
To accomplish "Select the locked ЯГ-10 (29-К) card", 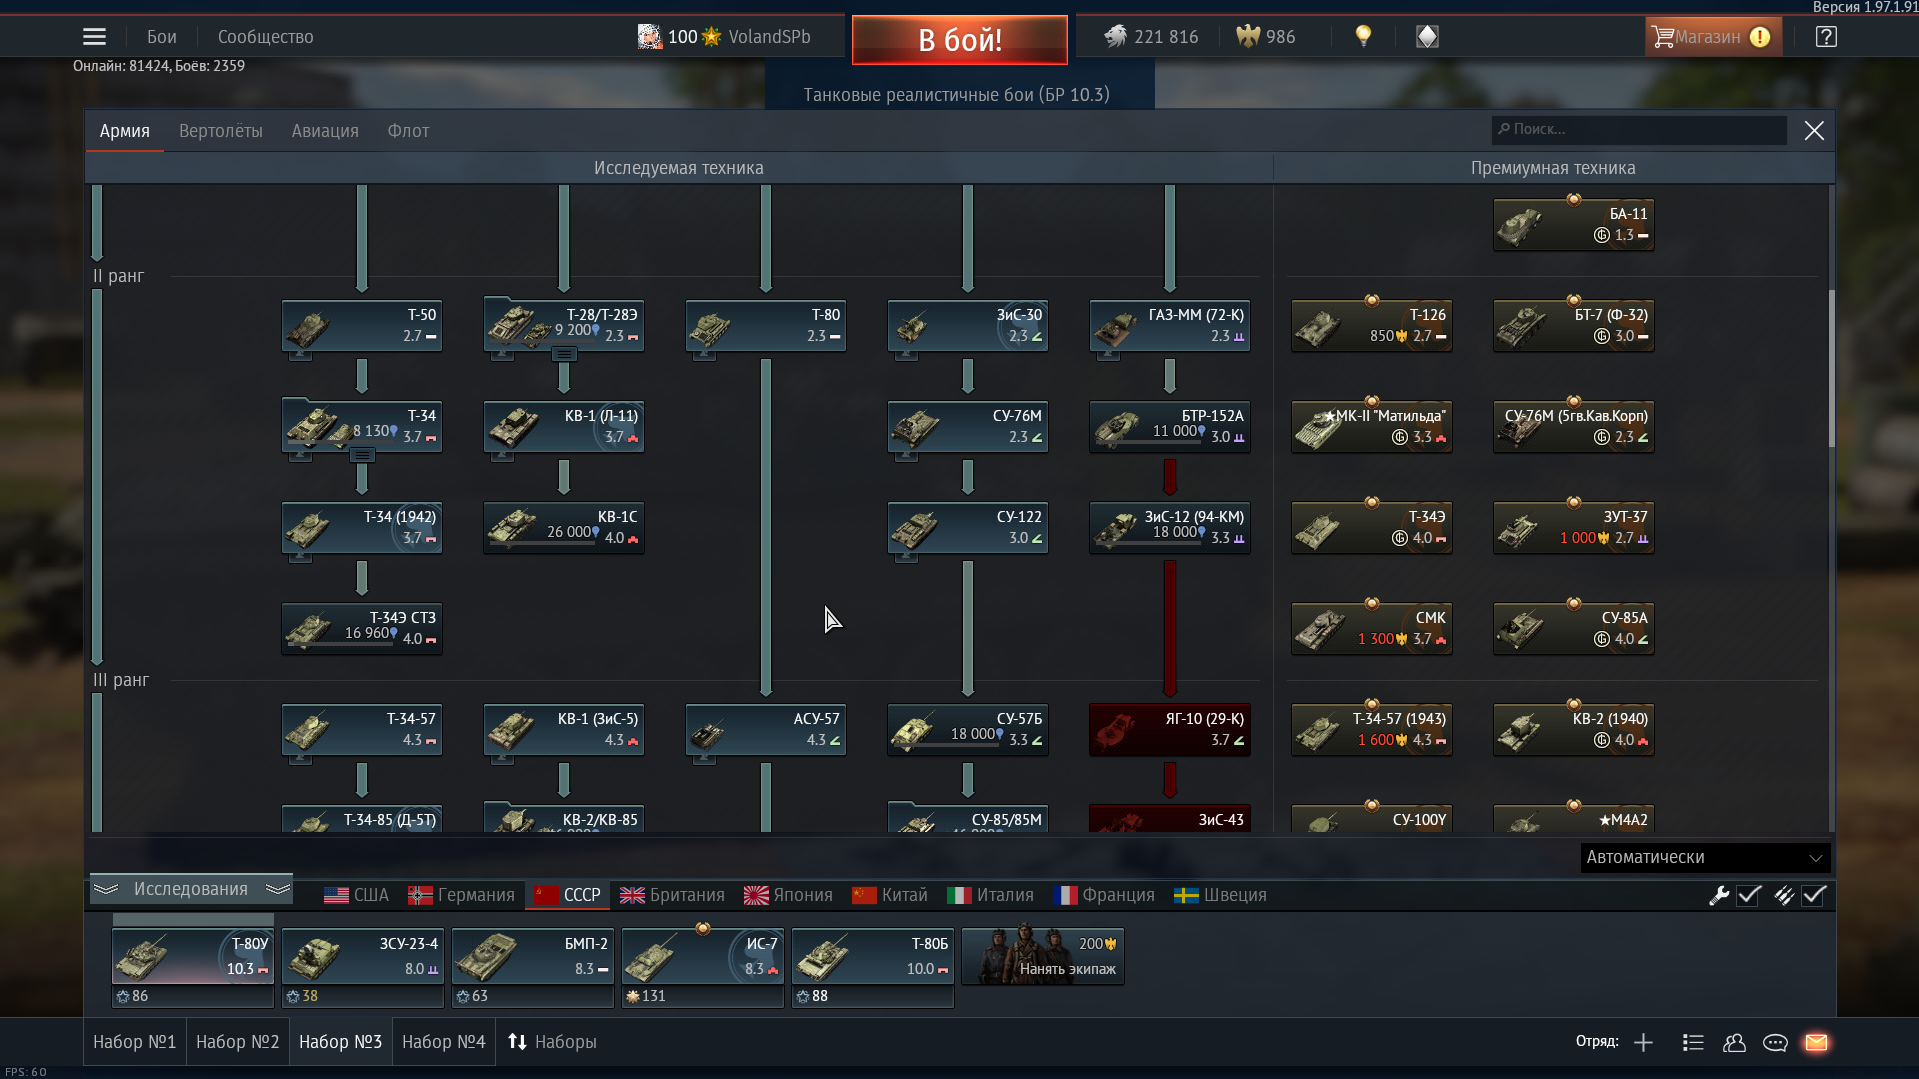I will pyautogui.click(x=1170, y=729).
